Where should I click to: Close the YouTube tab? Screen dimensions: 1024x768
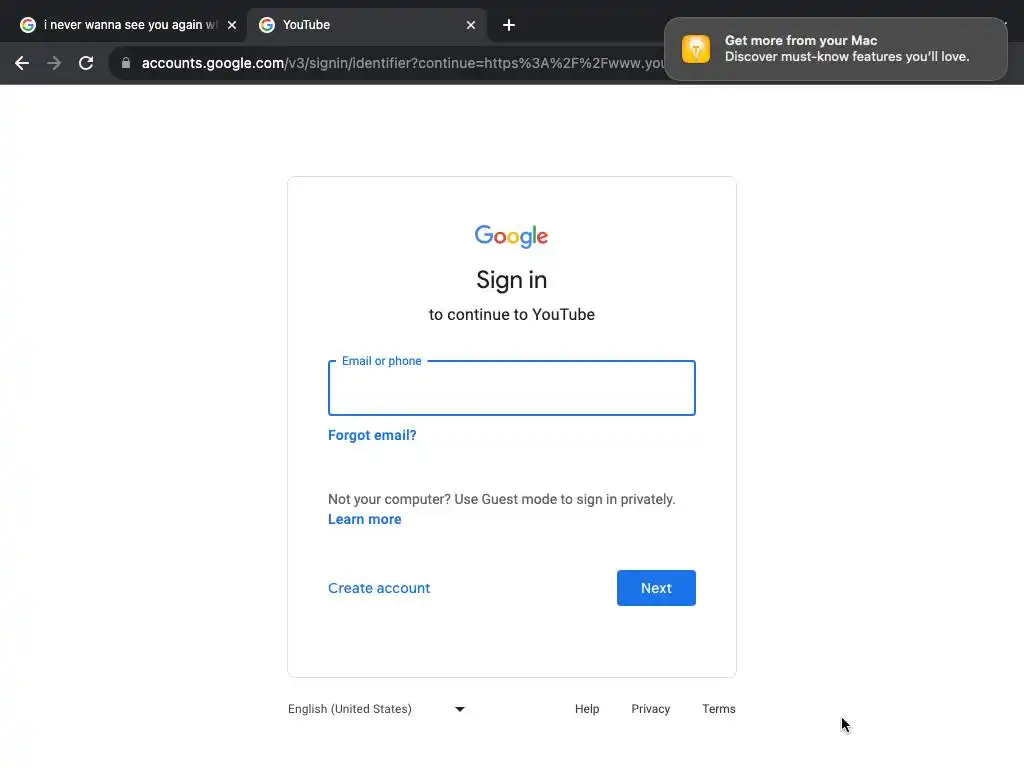(x=471, y=25)
